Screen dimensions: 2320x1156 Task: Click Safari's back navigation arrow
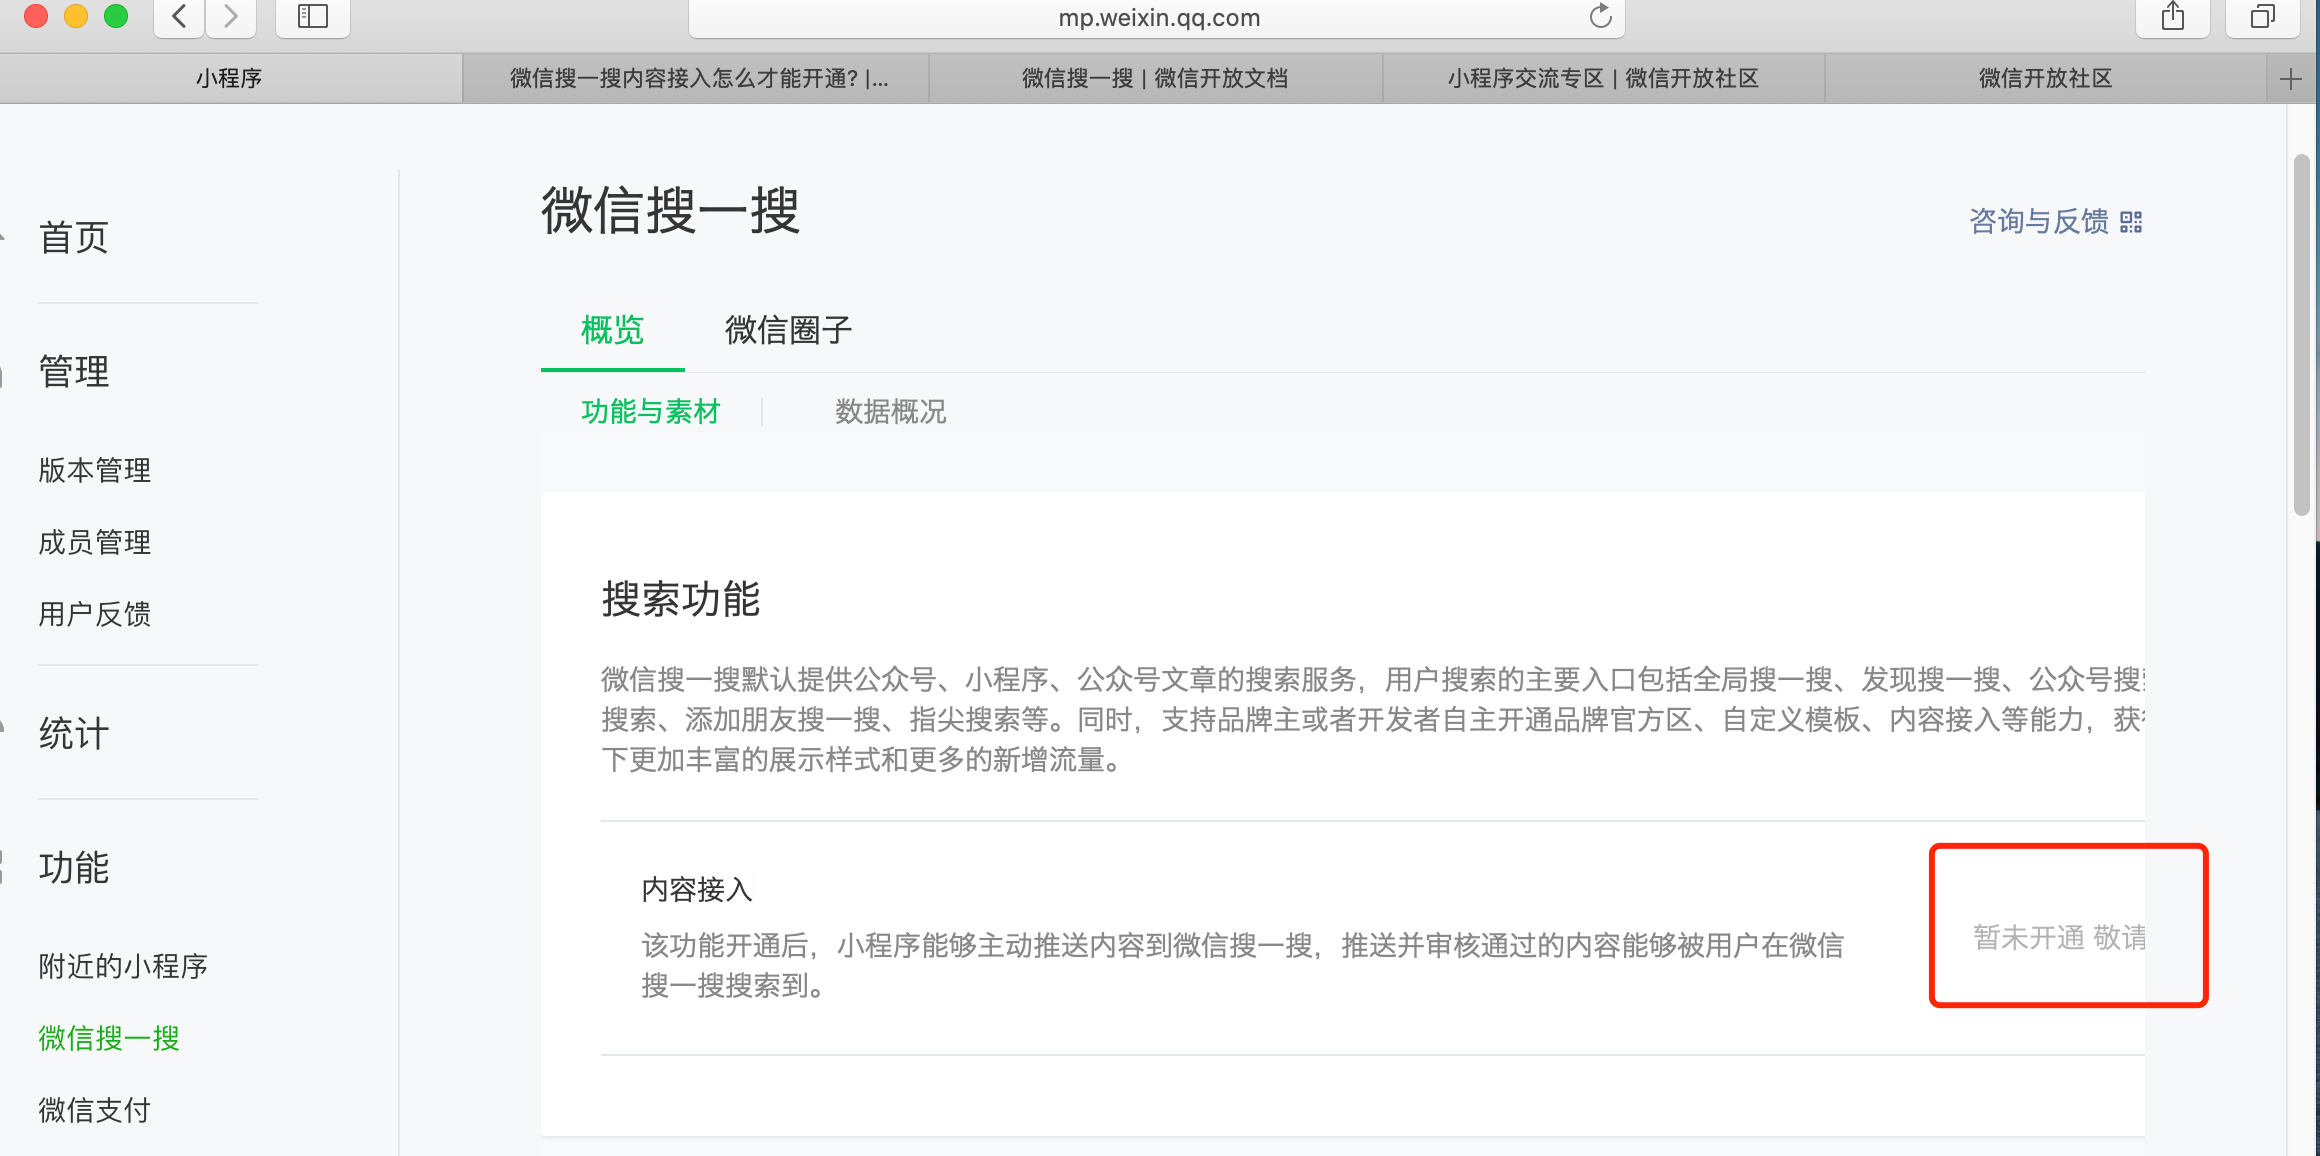pos(180,16)
